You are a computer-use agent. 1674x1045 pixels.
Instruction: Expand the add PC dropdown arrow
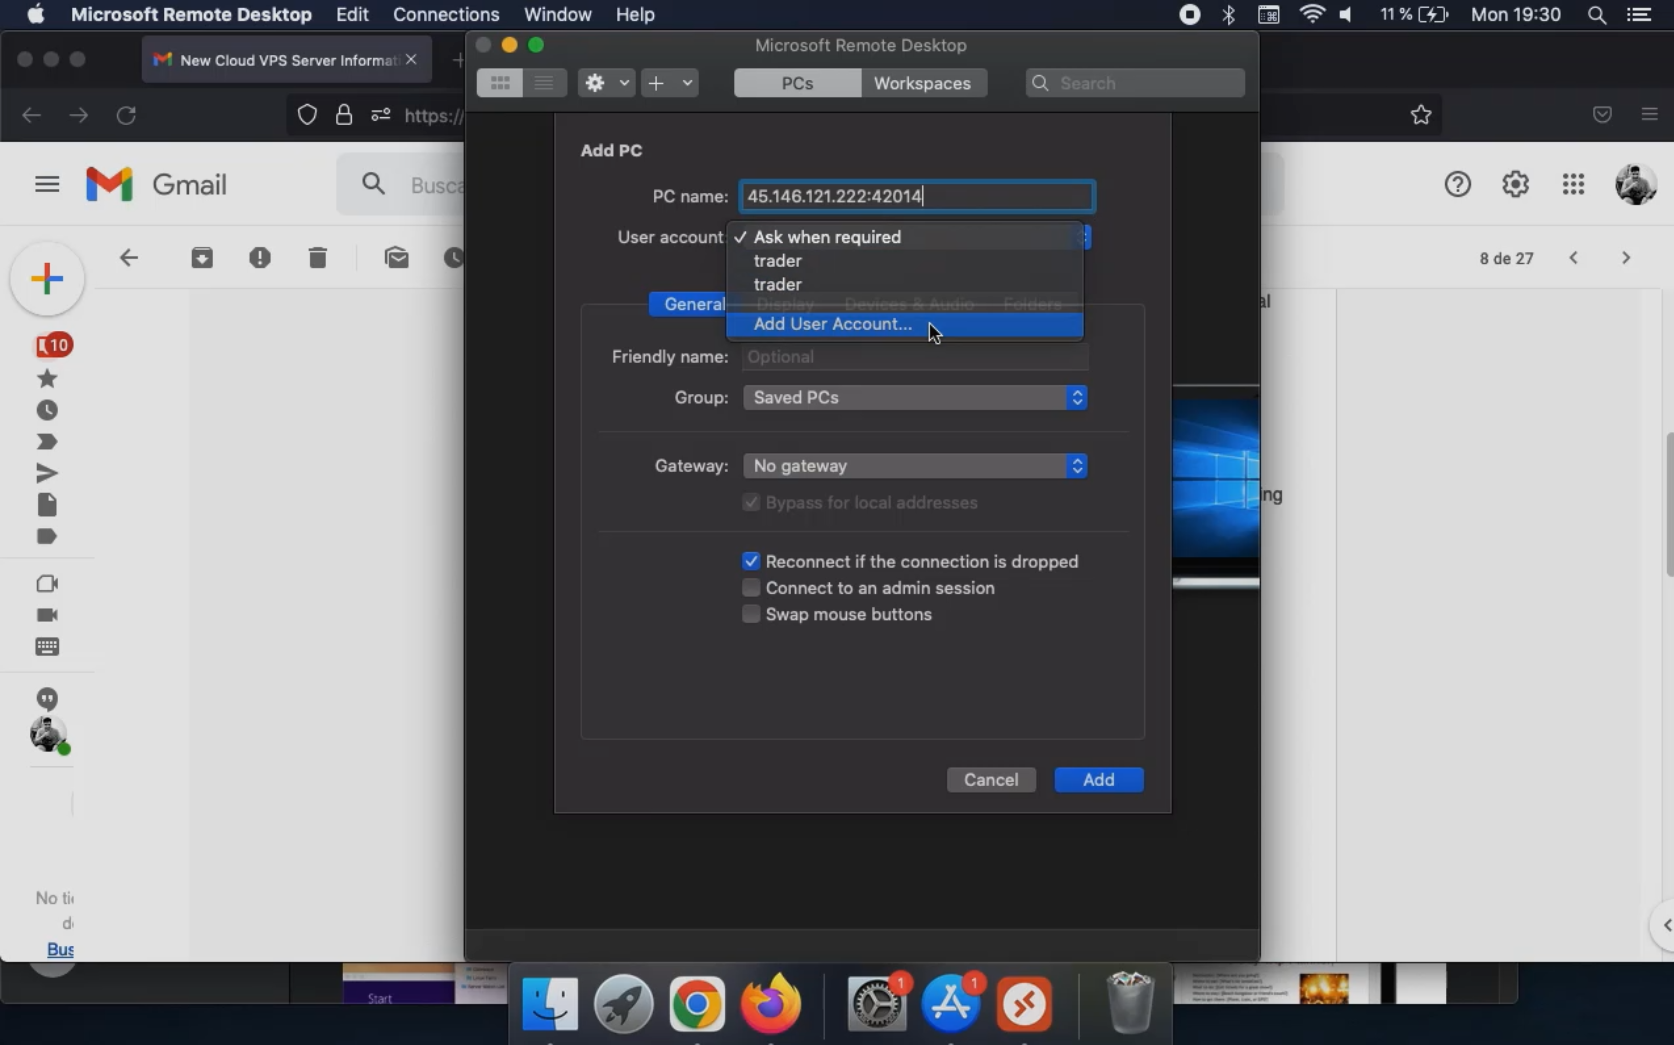pyautogui.click(x=686, y=83)
